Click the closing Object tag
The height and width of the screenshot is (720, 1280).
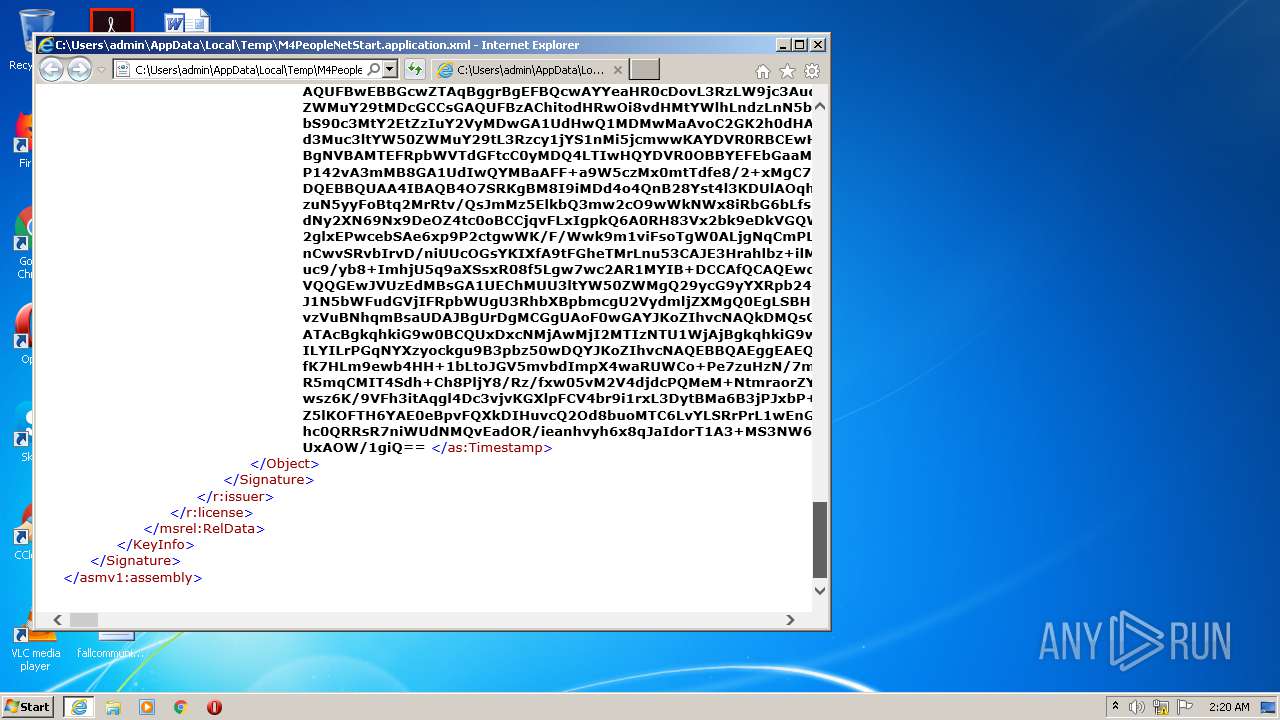pos(285,463)
